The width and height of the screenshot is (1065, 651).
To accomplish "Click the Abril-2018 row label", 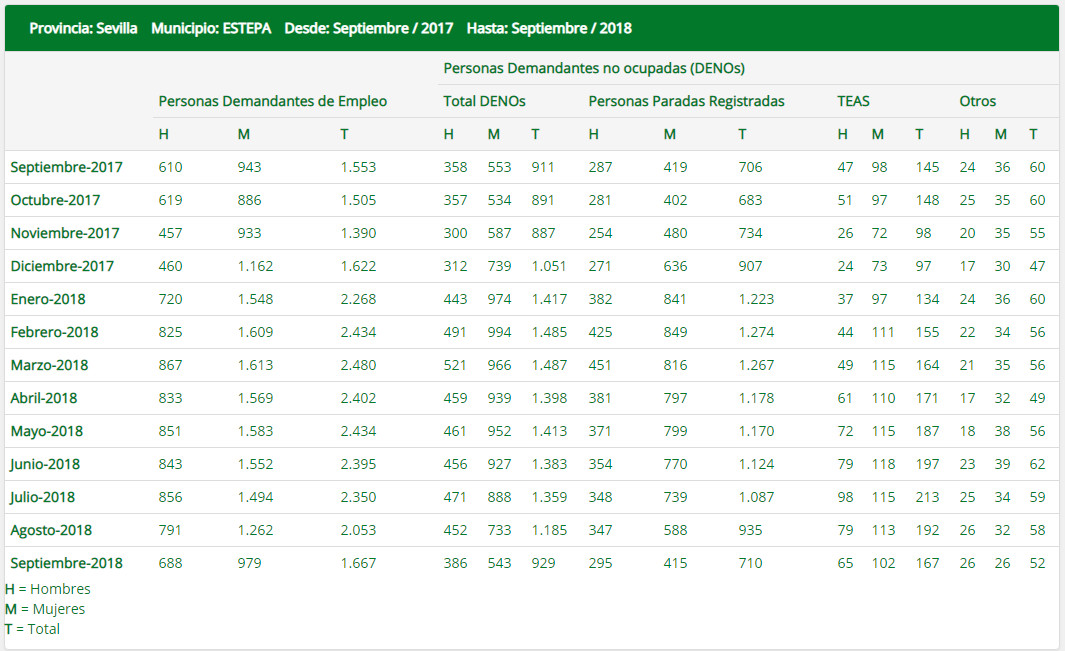I will (44, 398).
